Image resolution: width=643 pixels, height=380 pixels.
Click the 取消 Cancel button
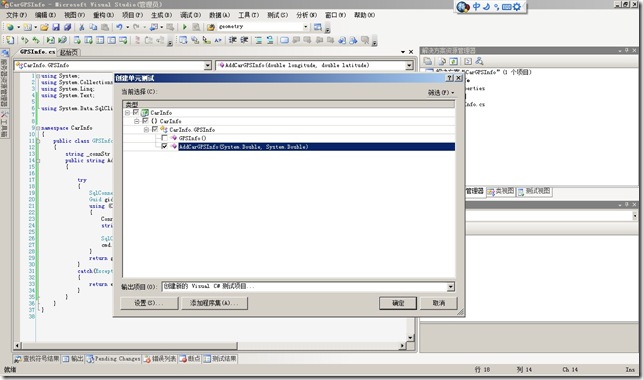coord(439,303)
